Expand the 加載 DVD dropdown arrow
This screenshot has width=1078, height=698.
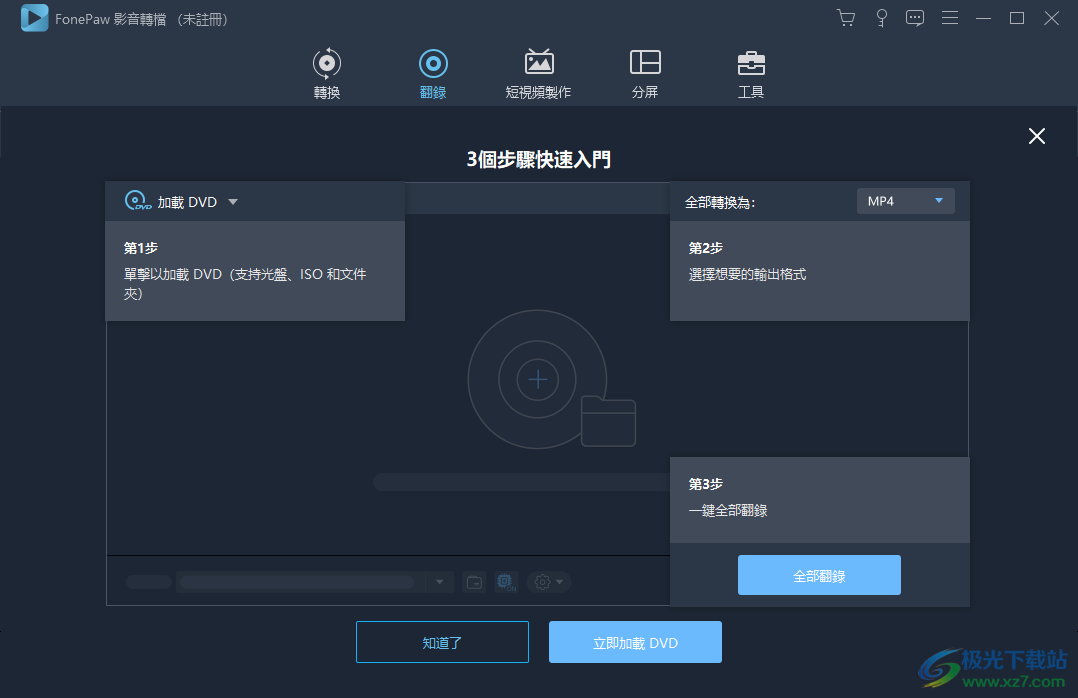233,202
